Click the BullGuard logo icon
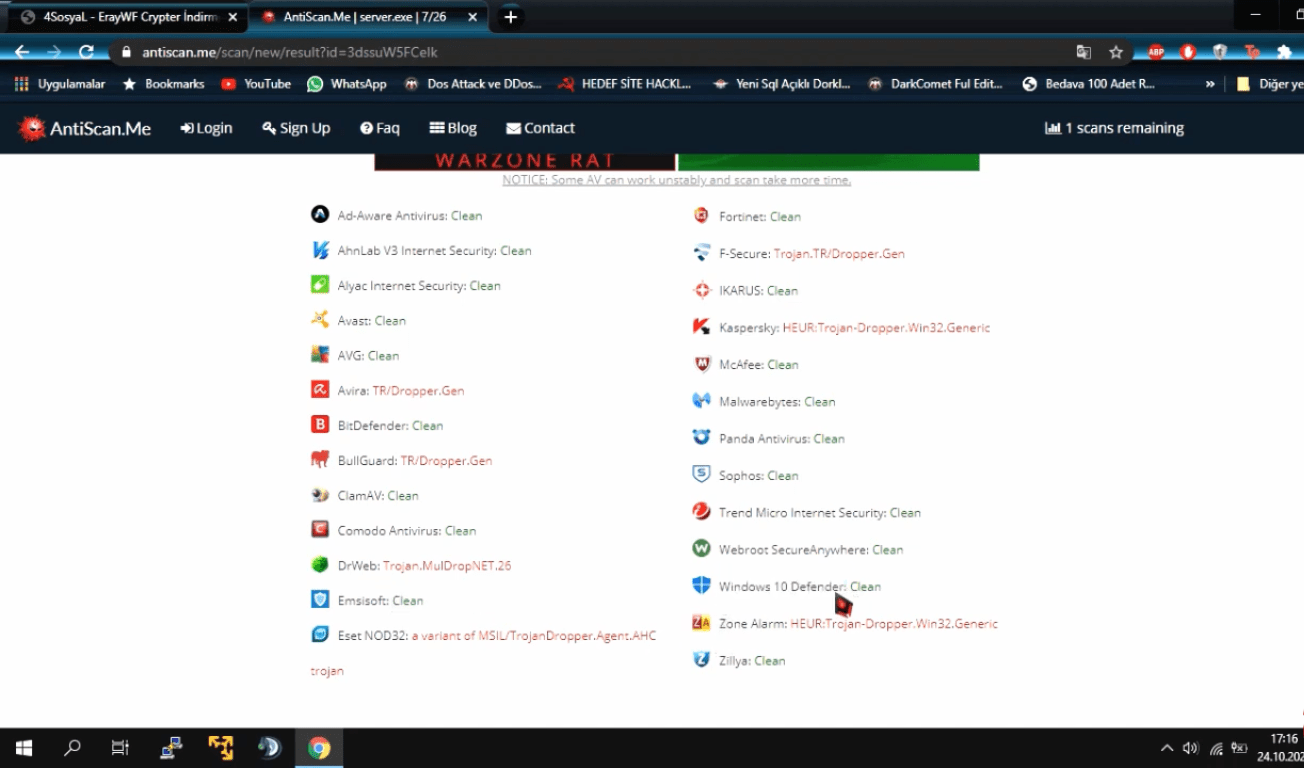1304x768 pixels. tap(320, 460)
